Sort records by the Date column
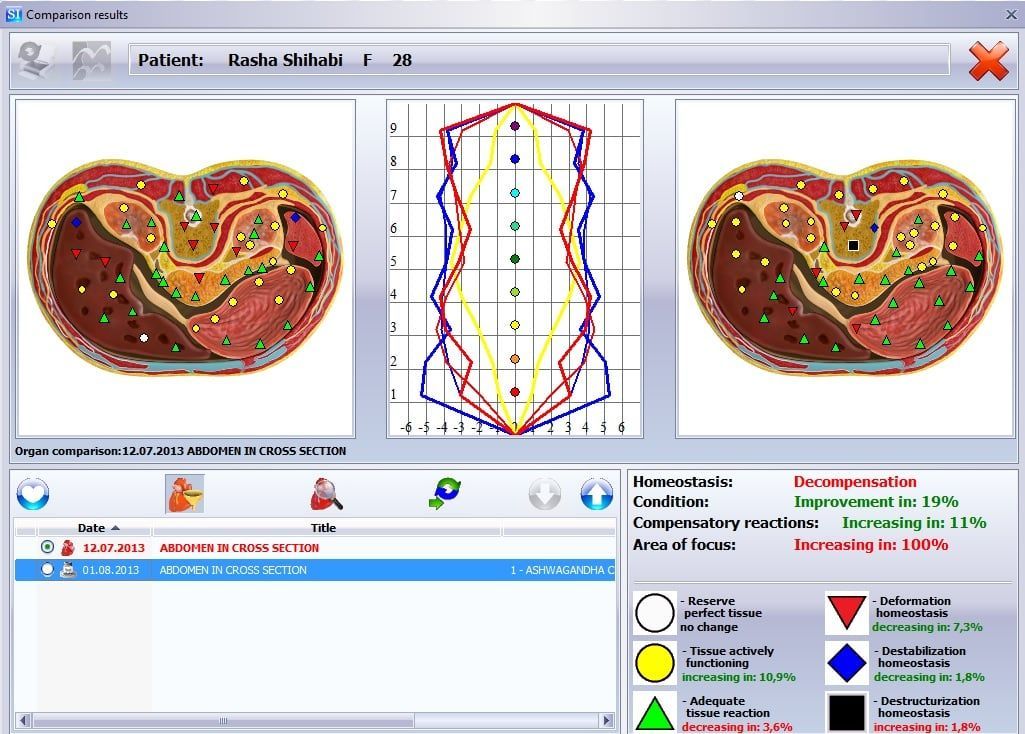Viewport: 1025px width, 734px height. pyautogui.click(x=93, y=528)
